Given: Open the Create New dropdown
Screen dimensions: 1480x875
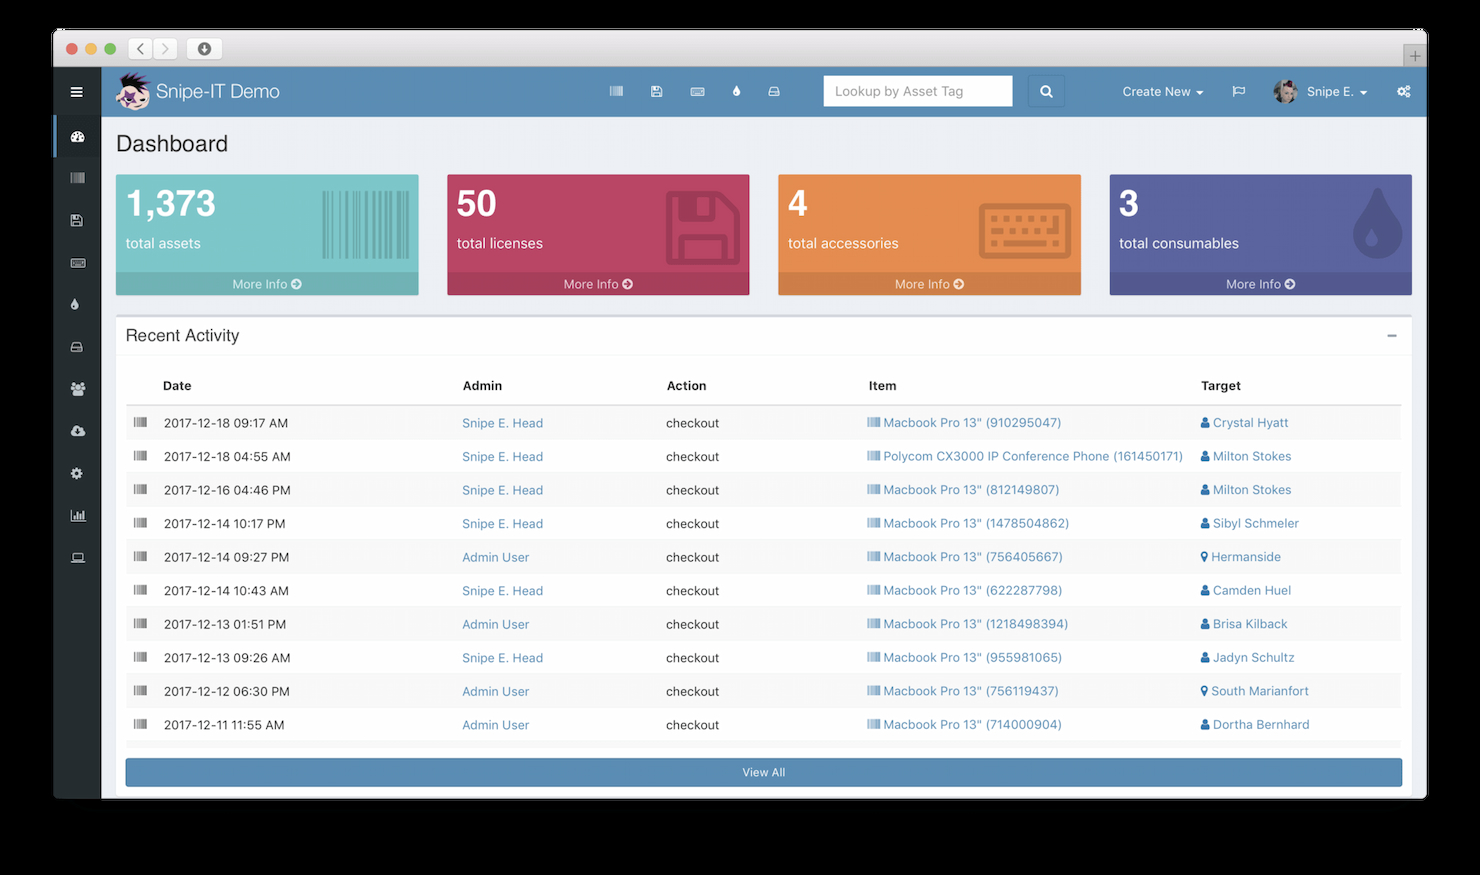Looking at the screenshot, I should point(1162,91).
